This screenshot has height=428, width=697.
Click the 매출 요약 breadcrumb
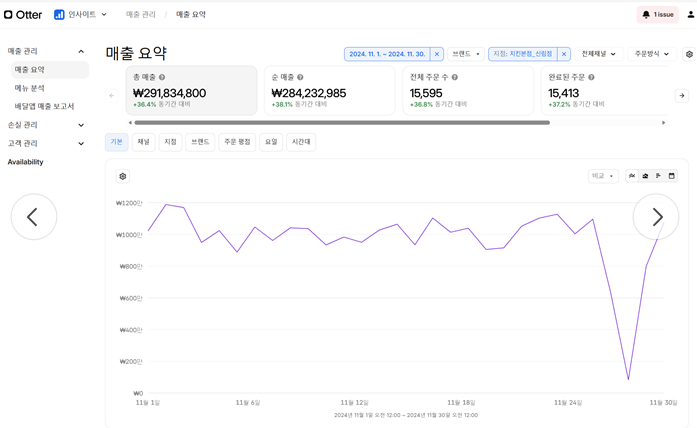[191, 15]
